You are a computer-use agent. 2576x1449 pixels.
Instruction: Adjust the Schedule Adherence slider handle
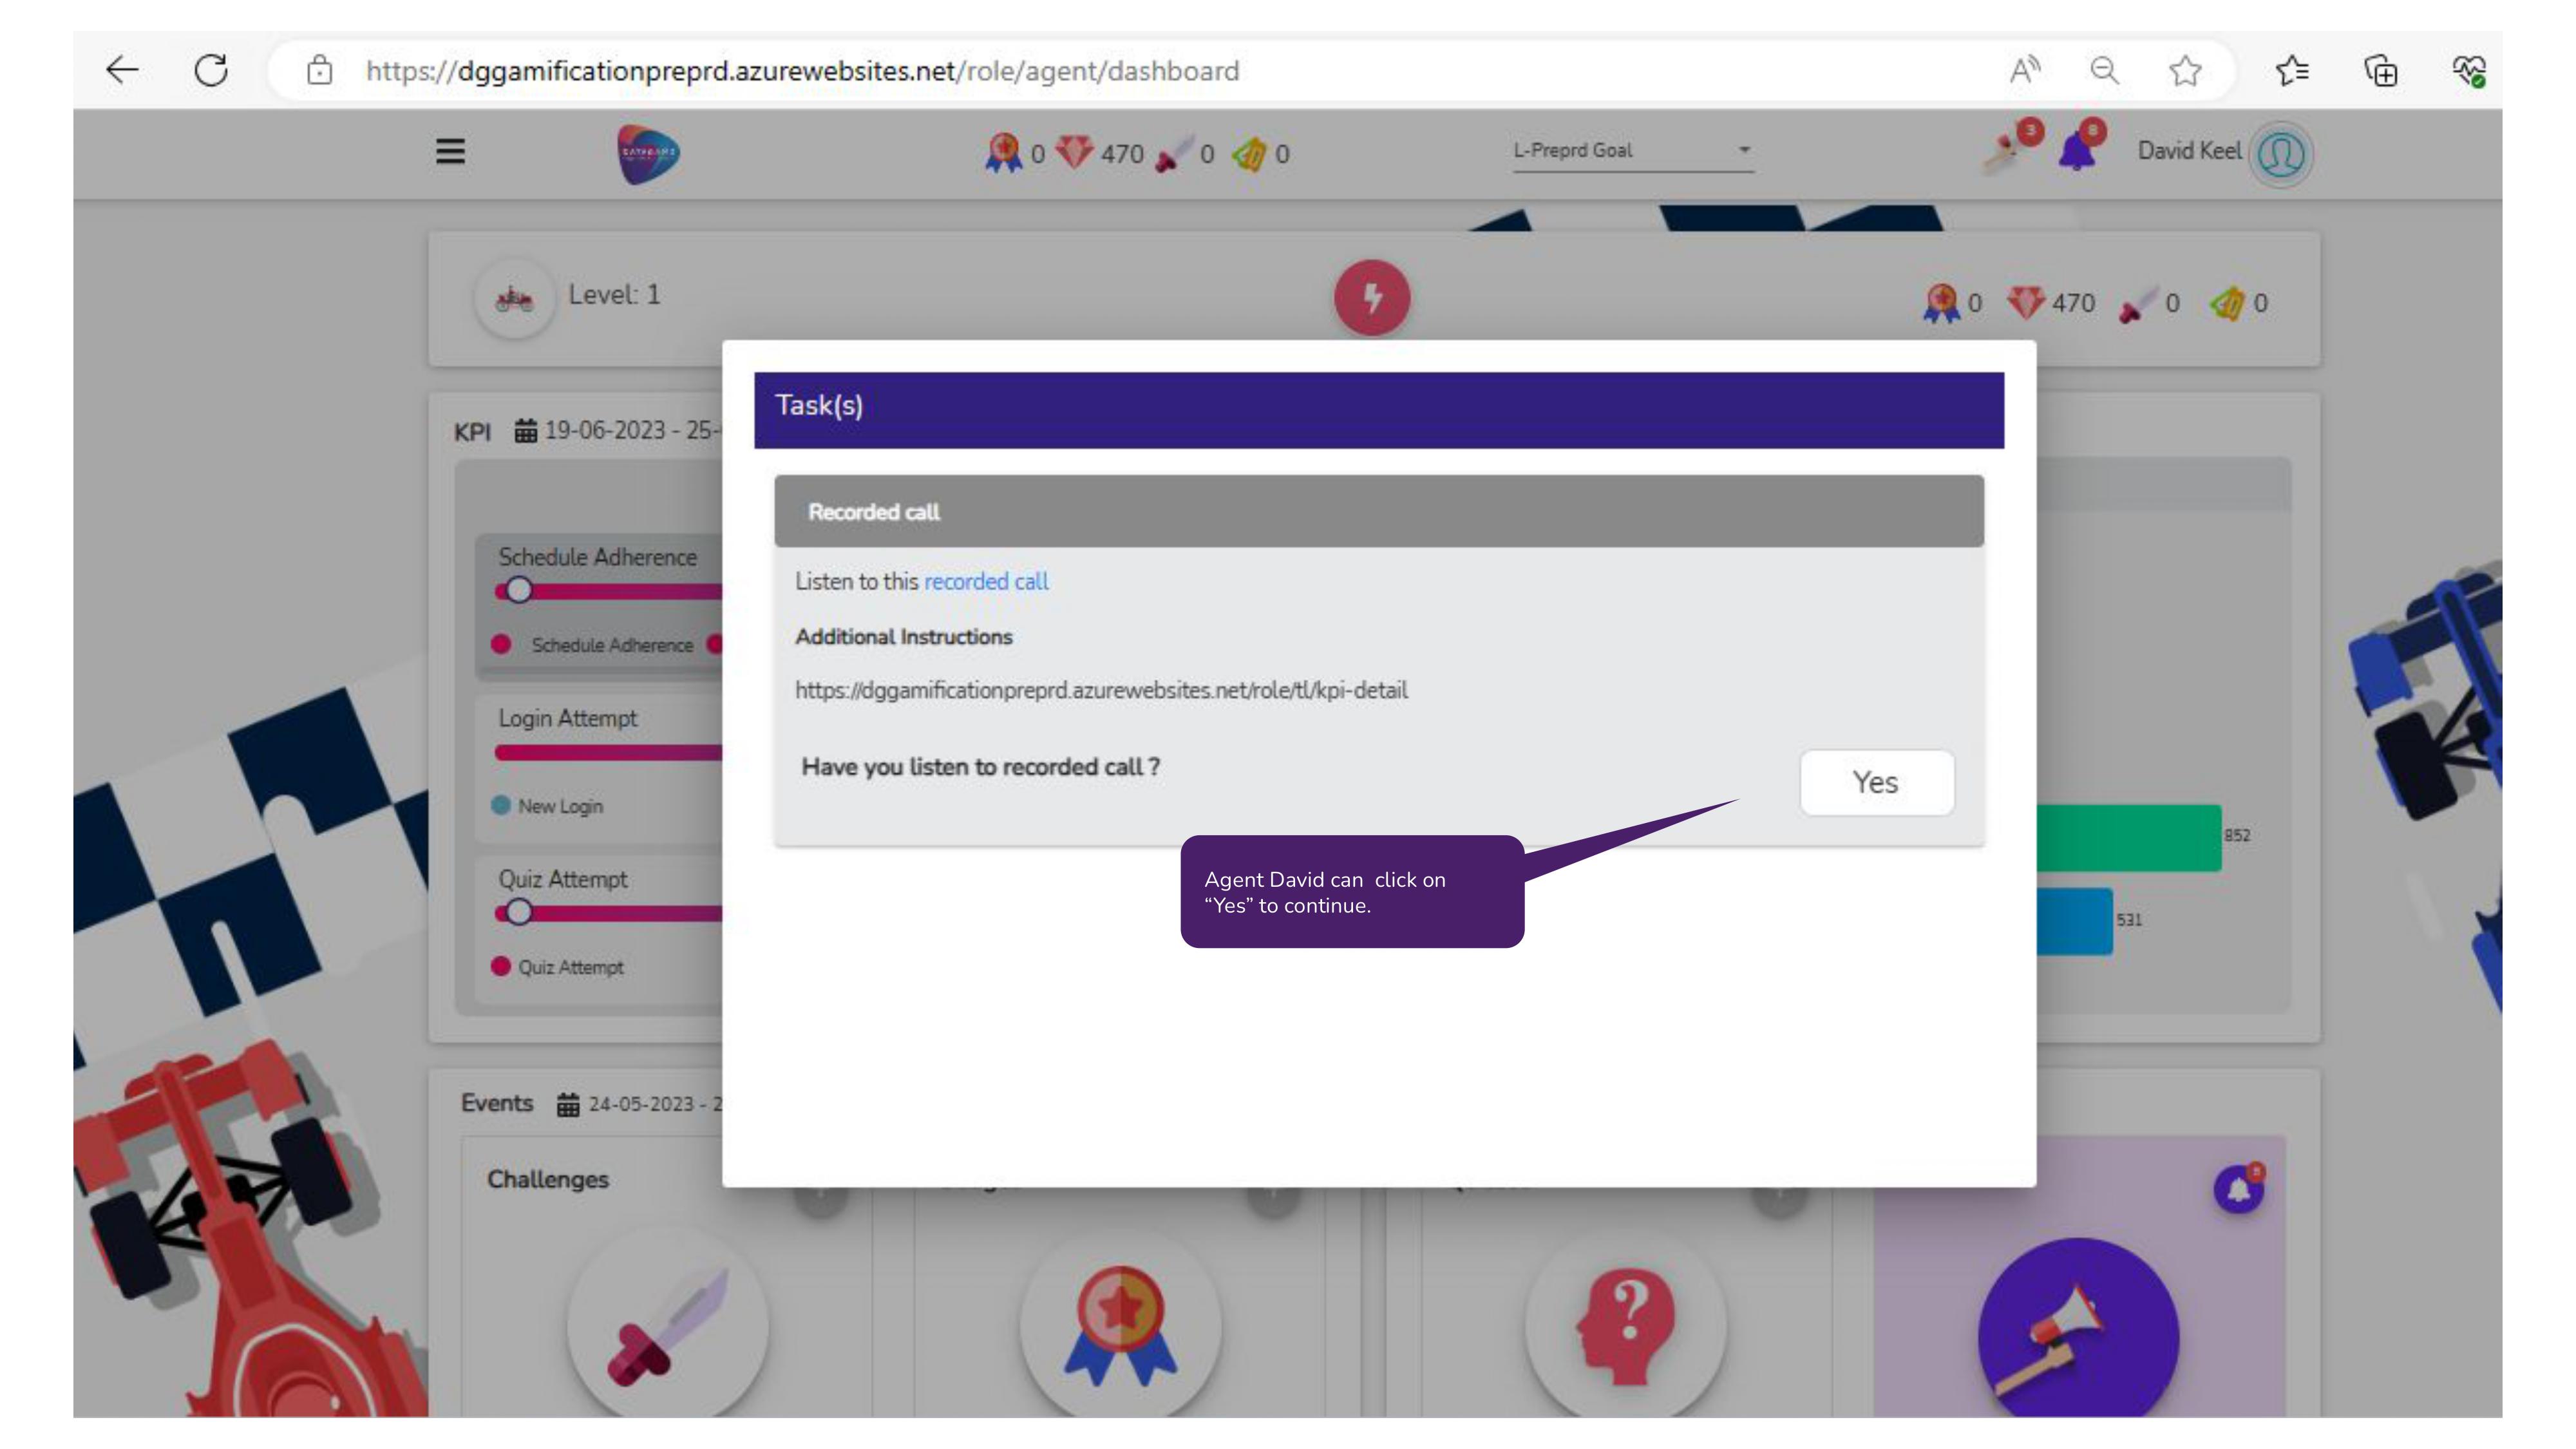pyautogui.click(x=518, y=590)
